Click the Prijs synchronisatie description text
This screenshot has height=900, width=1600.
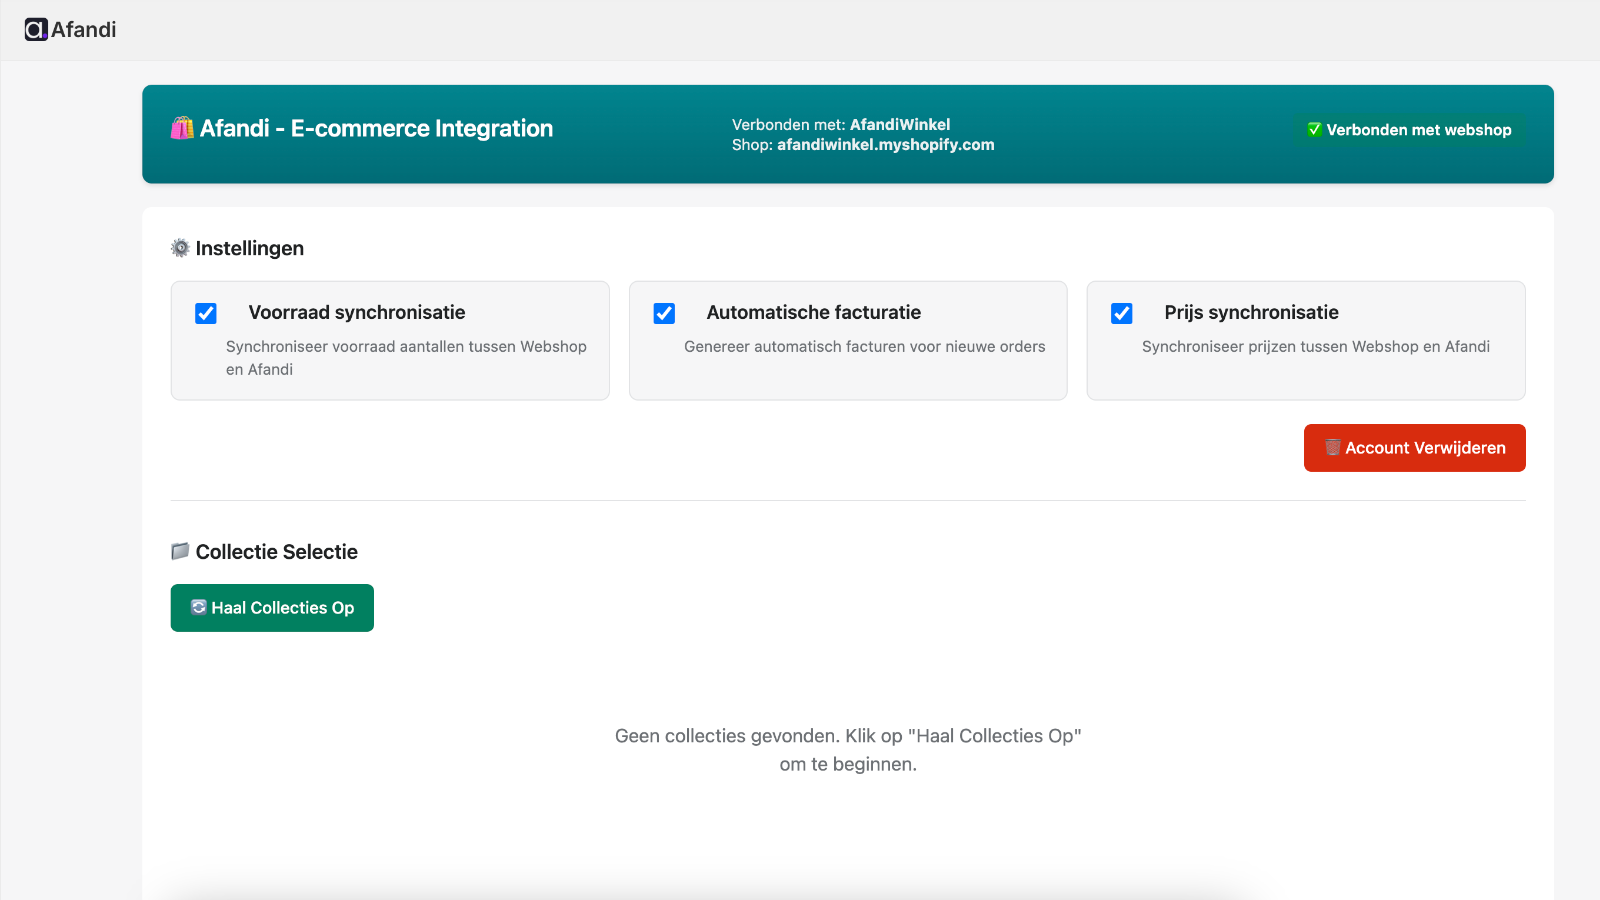[x=1315, y=346]
